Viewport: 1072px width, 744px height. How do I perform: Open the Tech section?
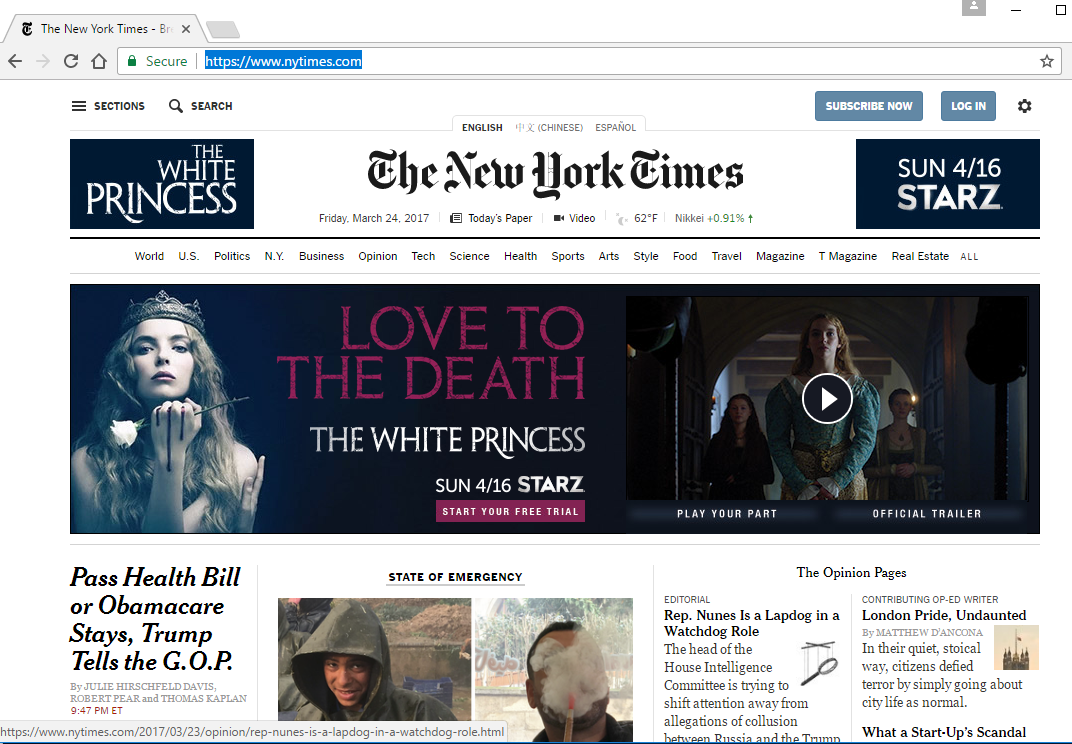click(x=423, y=256)
